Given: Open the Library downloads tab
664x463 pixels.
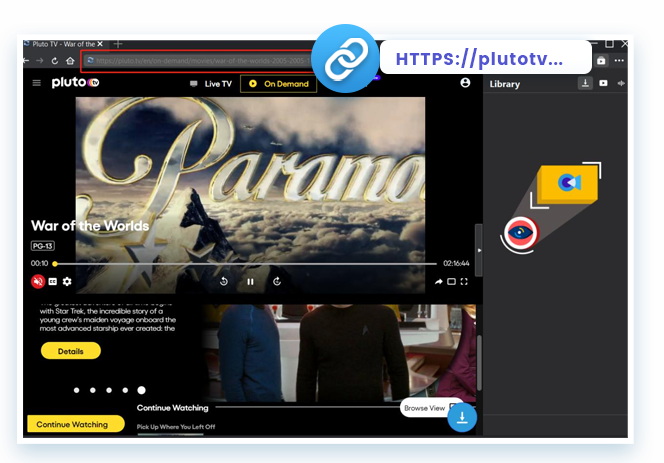Looking at the screenshot, I should [x=585, y=83].
